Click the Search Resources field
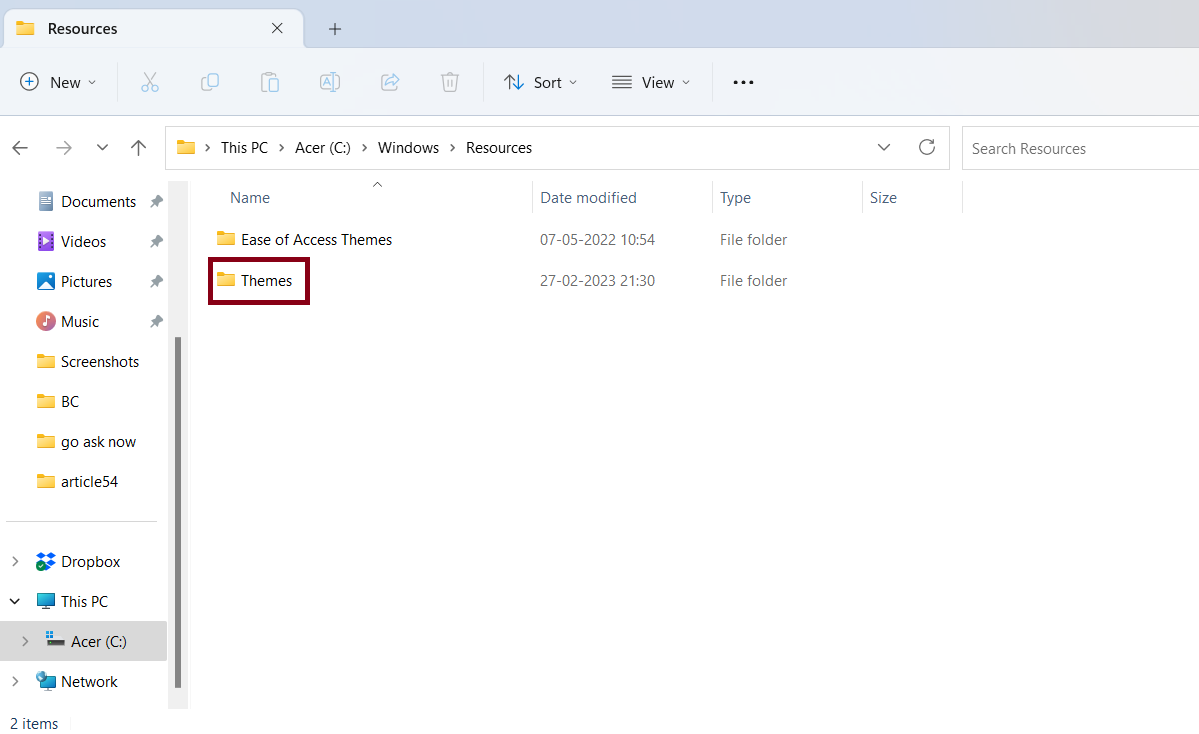 [1080, 148]
